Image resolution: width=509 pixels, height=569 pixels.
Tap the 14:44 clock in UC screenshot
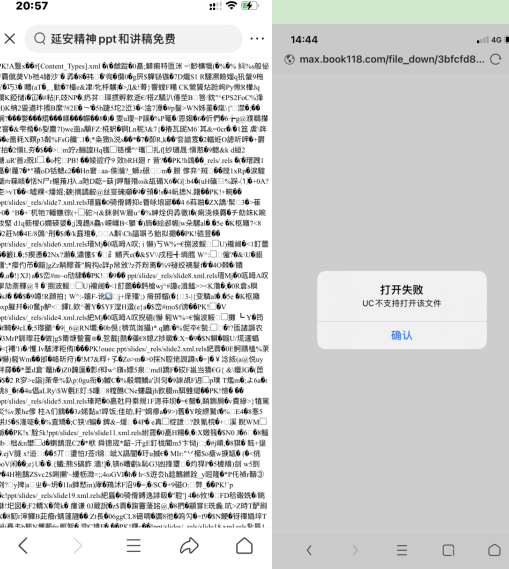pyautogui.click(x=304, y=40)
